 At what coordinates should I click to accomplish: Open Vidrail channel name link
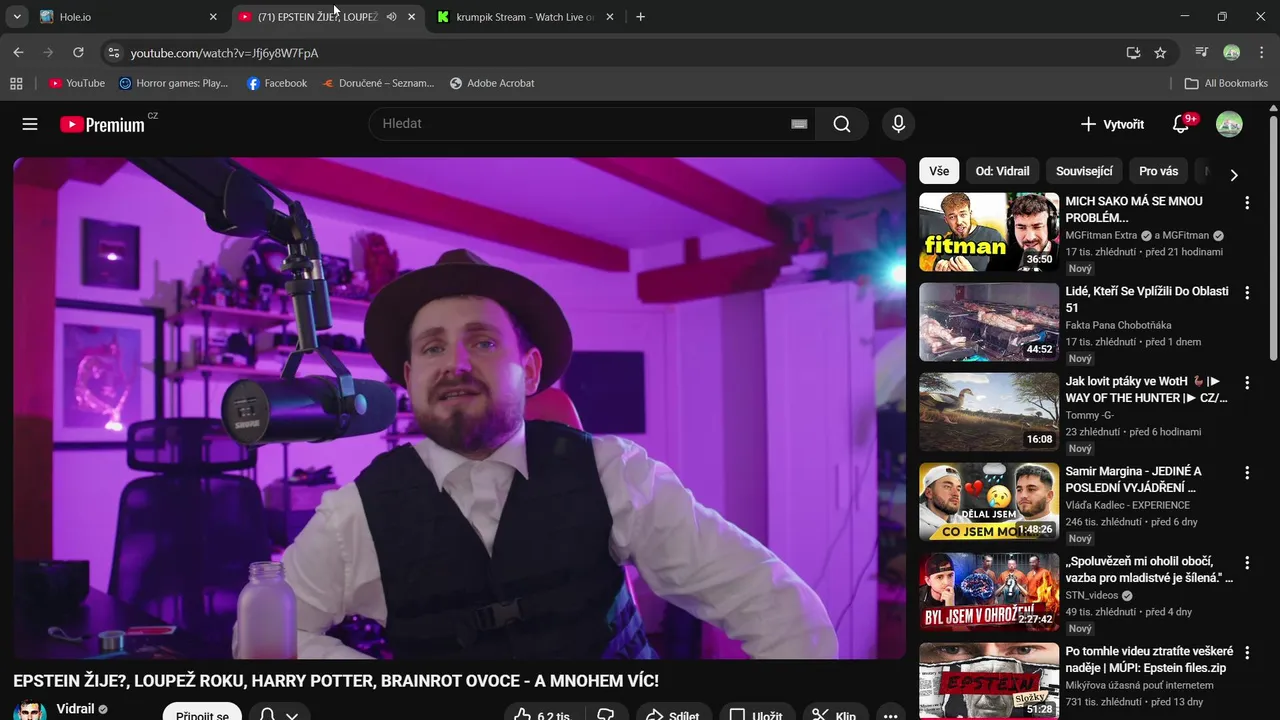coord(76,709)
